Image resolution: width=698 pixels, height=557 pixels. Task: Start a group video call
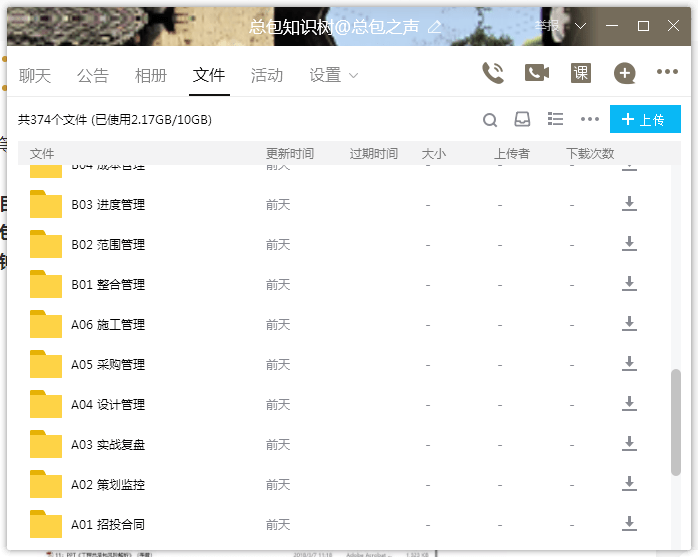[x=537, y=72]
